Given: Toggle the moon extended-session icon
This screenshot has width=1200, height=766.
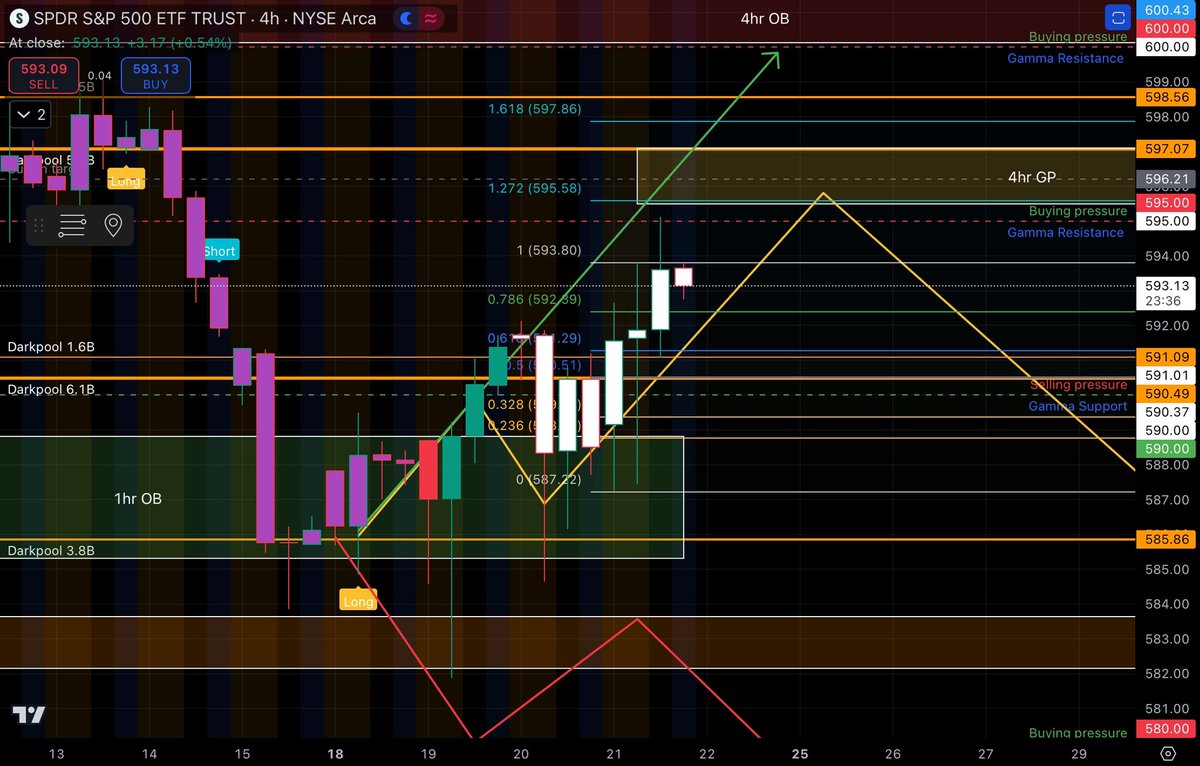Looking at the screenshot, I should tap(407, 18).
